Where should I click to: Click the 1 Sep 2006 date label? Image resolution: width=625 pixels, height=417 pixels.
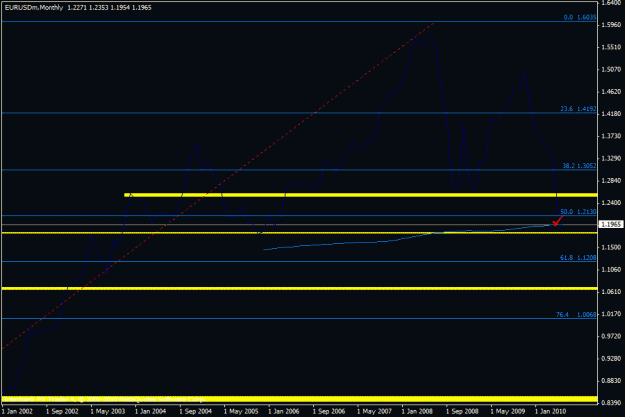pos(329,411)
